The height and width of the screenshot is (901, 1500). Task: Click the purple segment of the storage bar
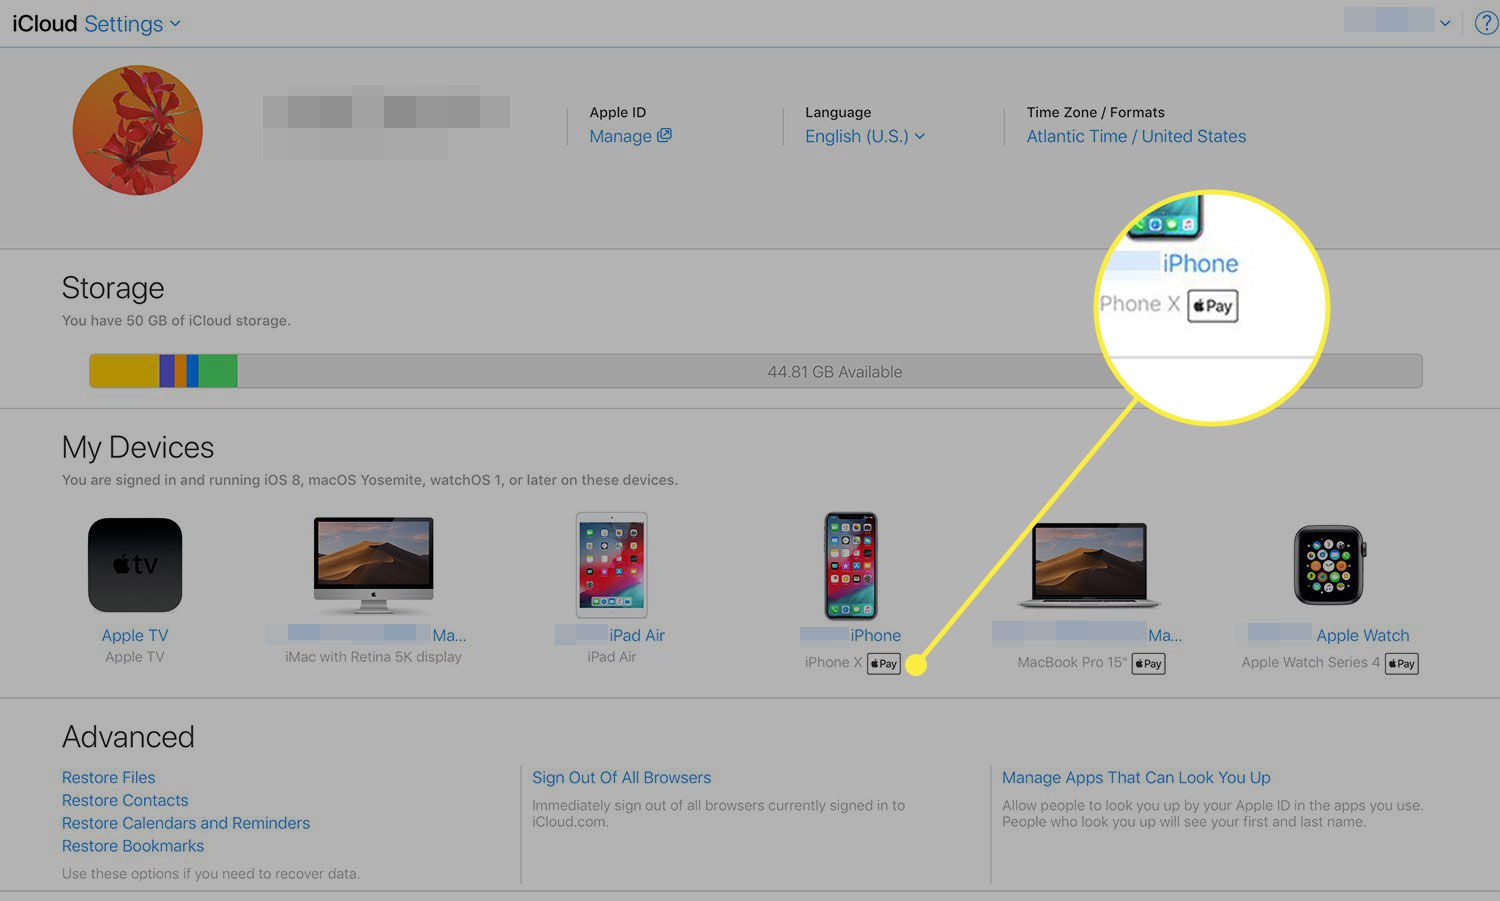[x=167, y=371]
